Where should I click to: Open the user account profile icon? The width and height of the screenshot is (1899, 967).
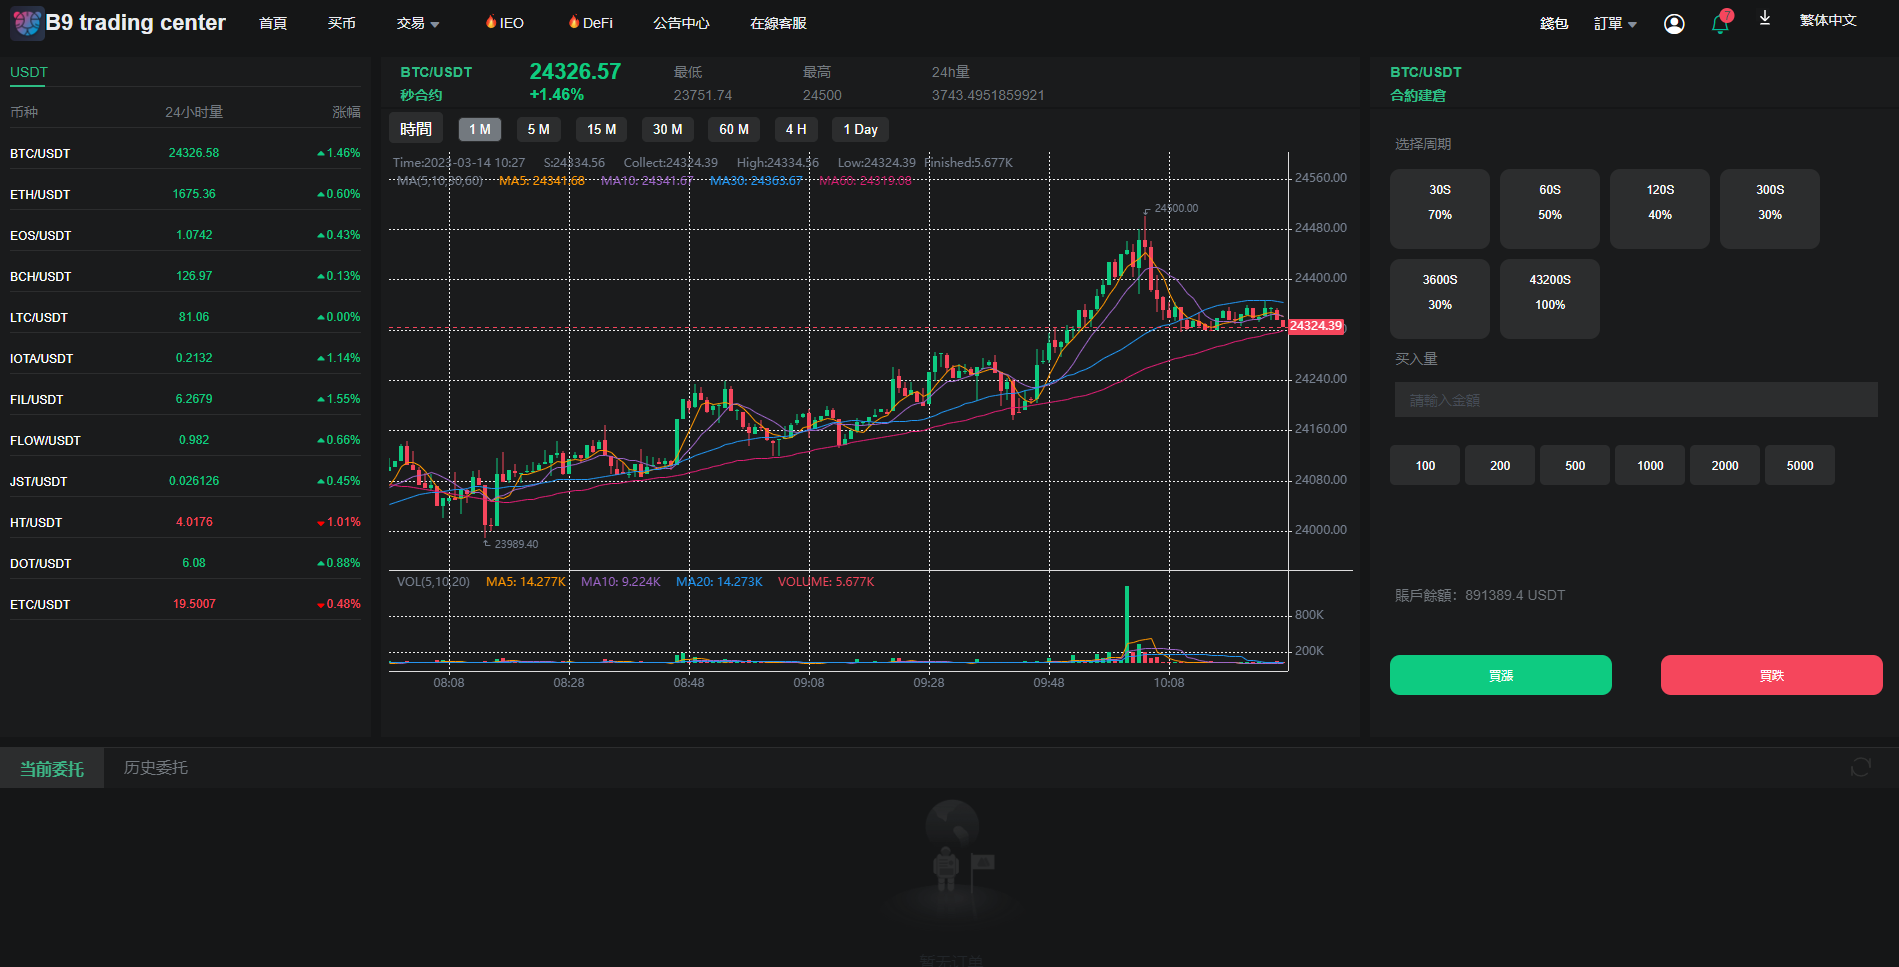coord(1674,24)
